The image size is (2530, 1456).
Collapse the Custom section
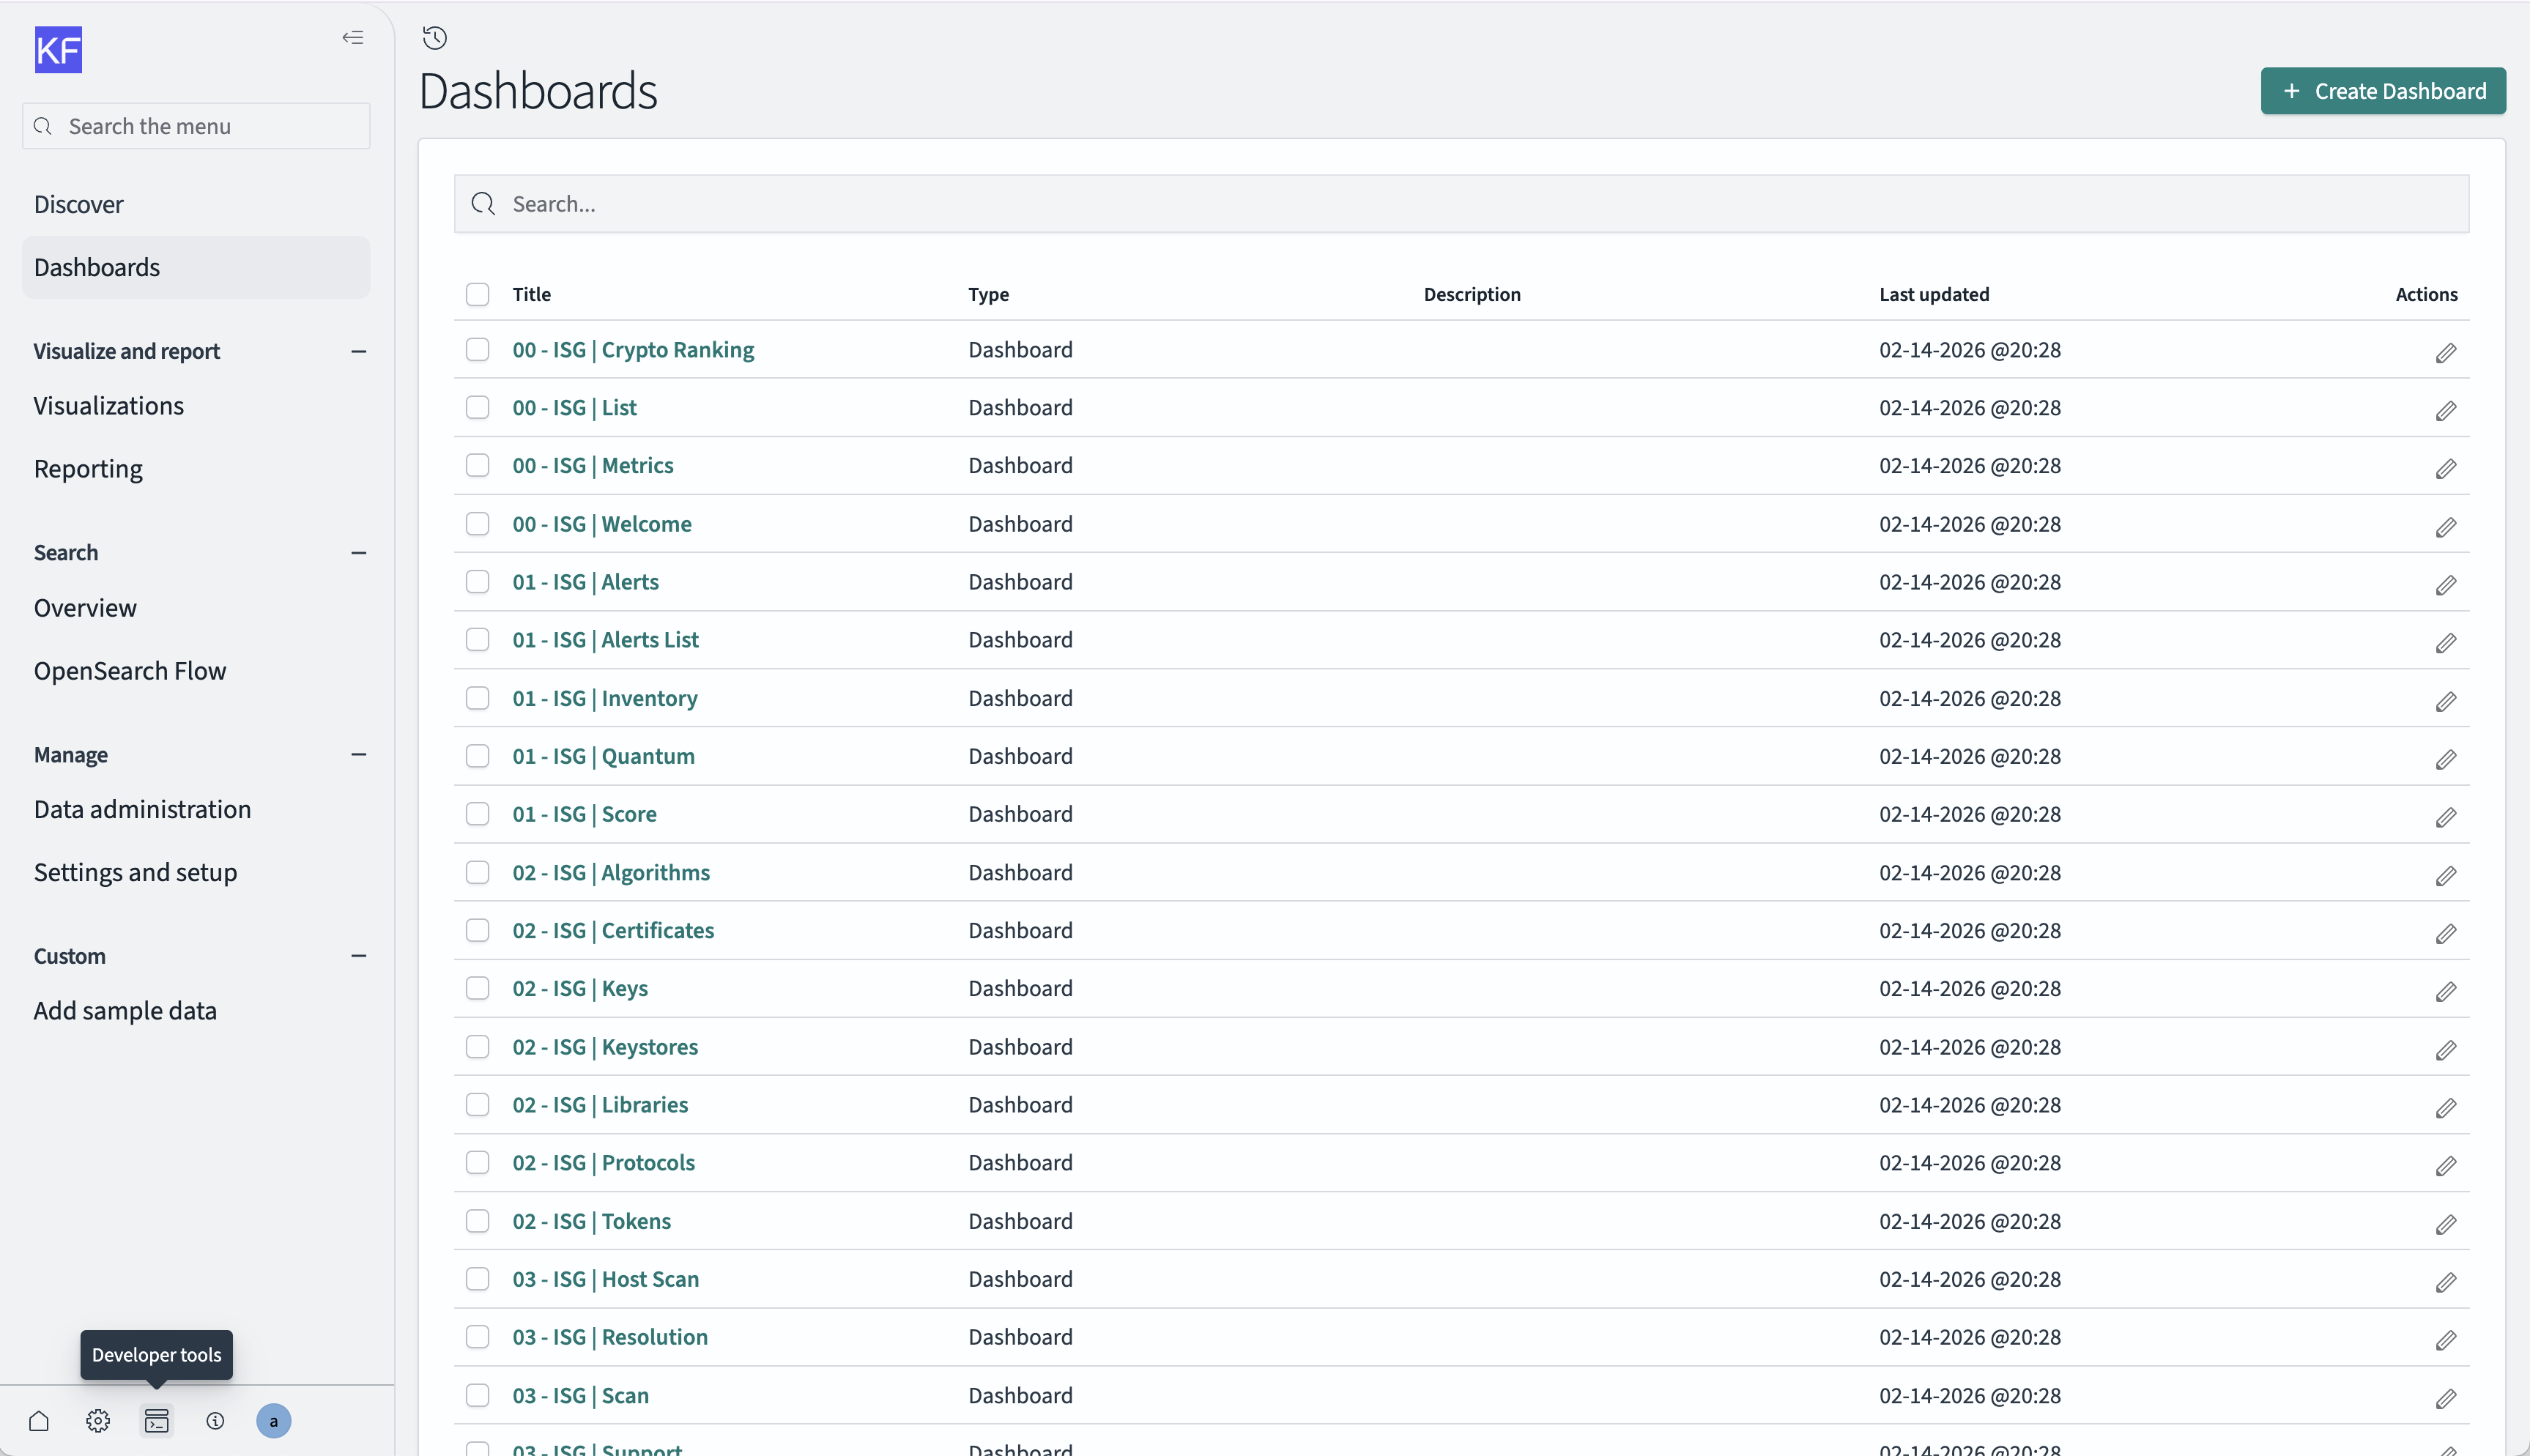(359, 956)
